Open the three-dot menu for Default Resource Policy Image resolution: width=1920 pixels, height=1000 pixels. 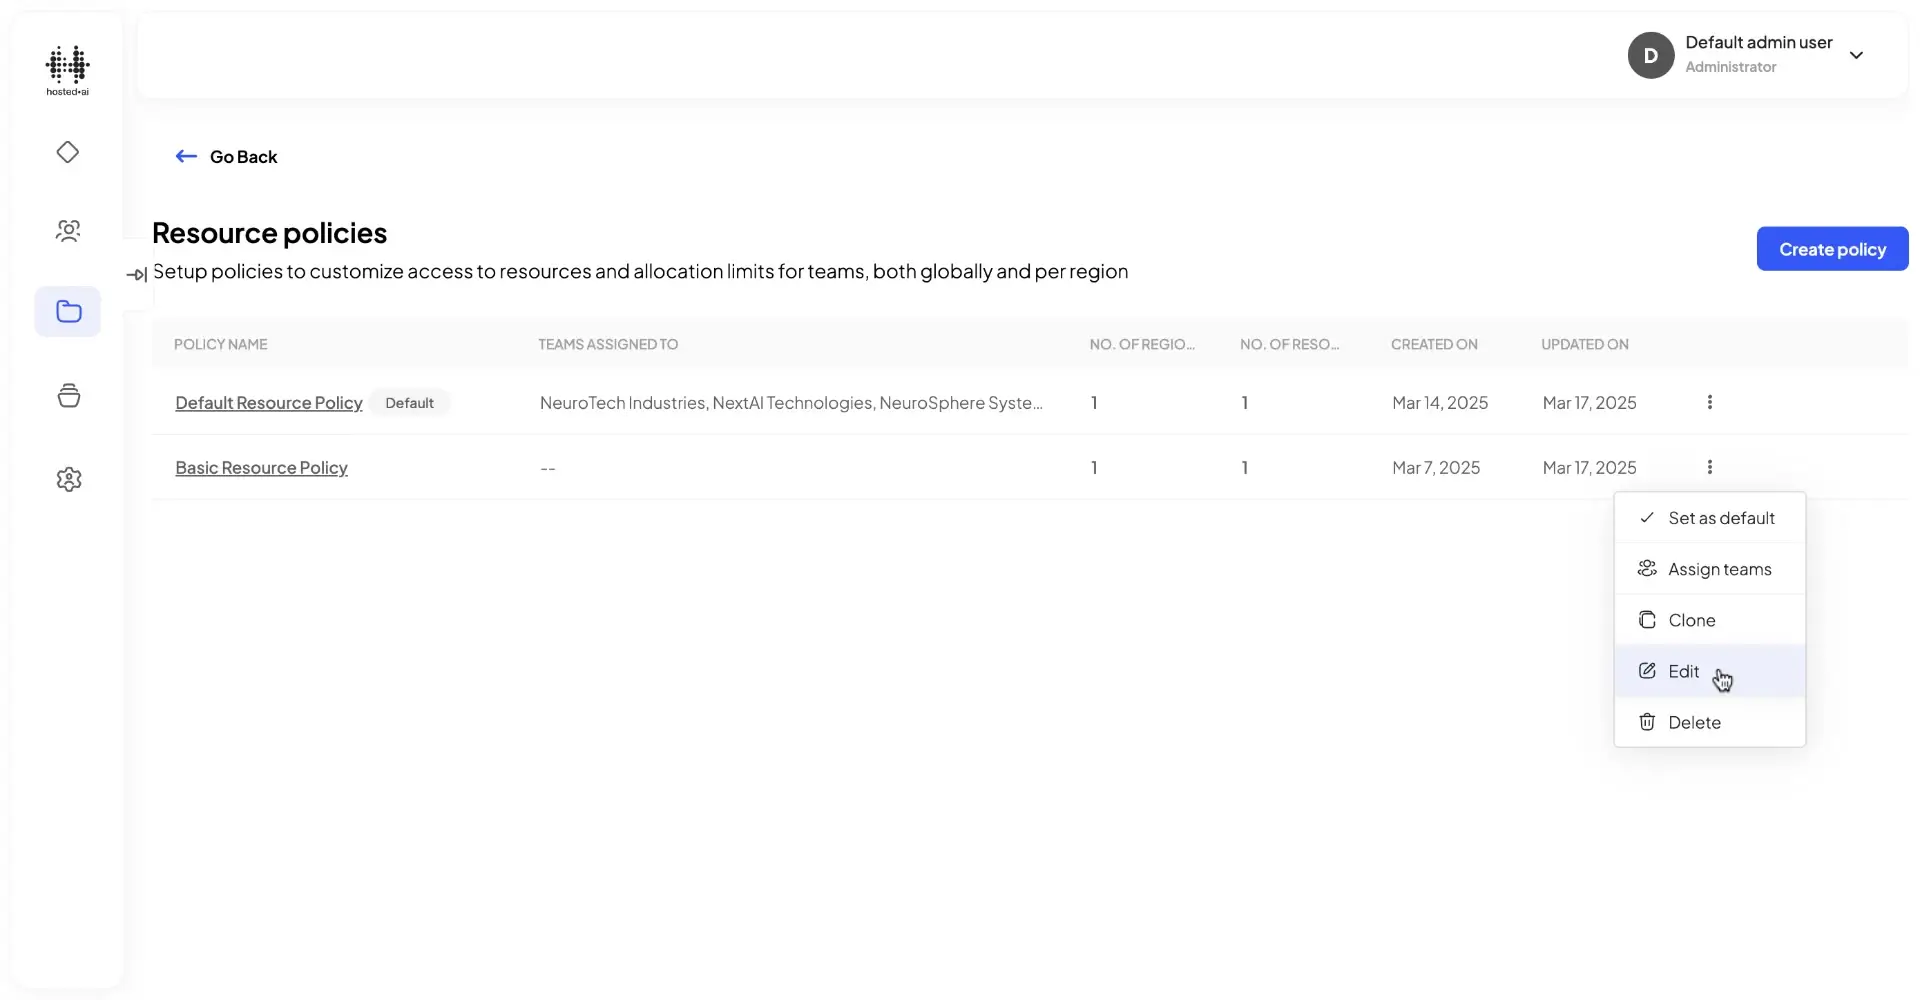pos(1709,402)
